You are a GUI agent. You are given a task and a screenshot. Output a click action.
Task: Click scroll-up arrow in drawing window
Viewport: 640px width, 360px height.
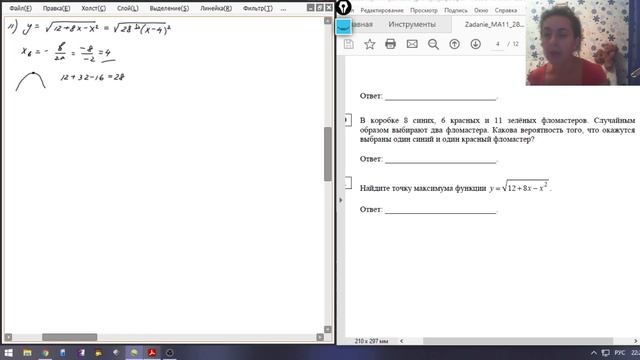[328, 20]
